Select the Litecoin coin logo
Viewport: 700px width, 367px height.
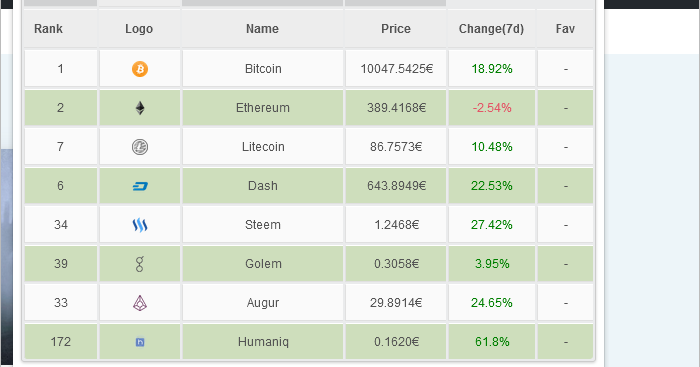pos(140,147)
